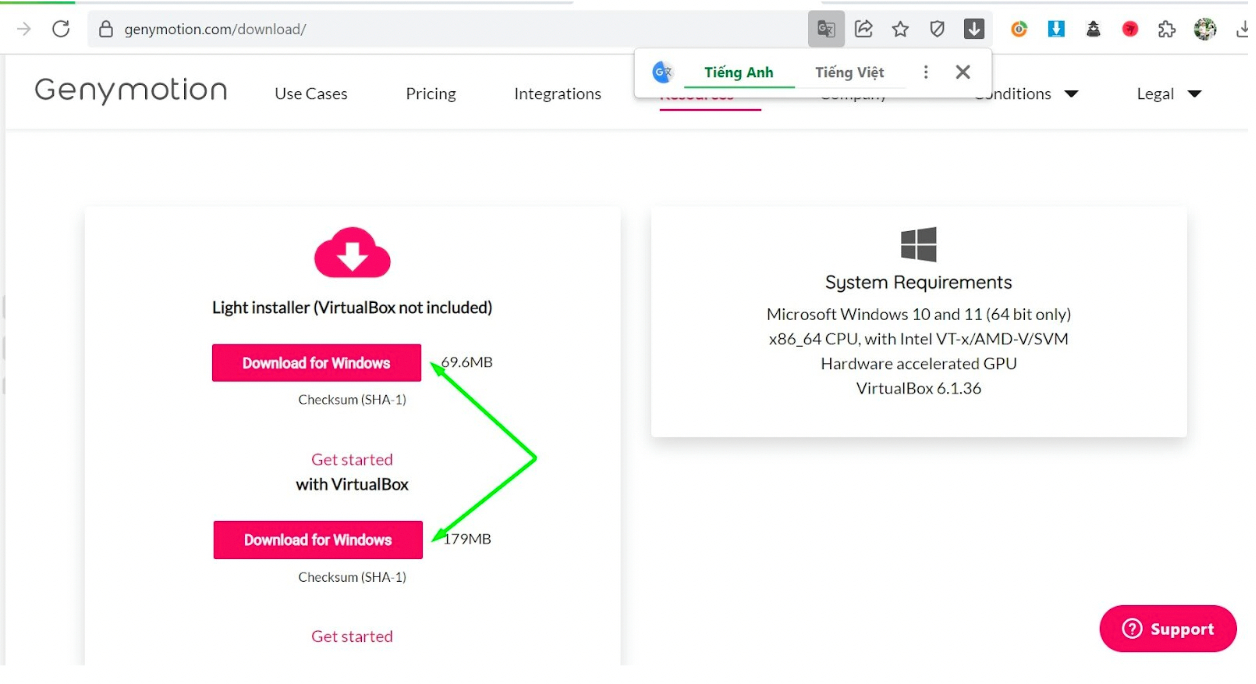Click the "x86_64 CPU, with Intel VT-x/AMD-V/SVM" line
The height and width of the screenshot is (684, 1256).
point(919,339)
